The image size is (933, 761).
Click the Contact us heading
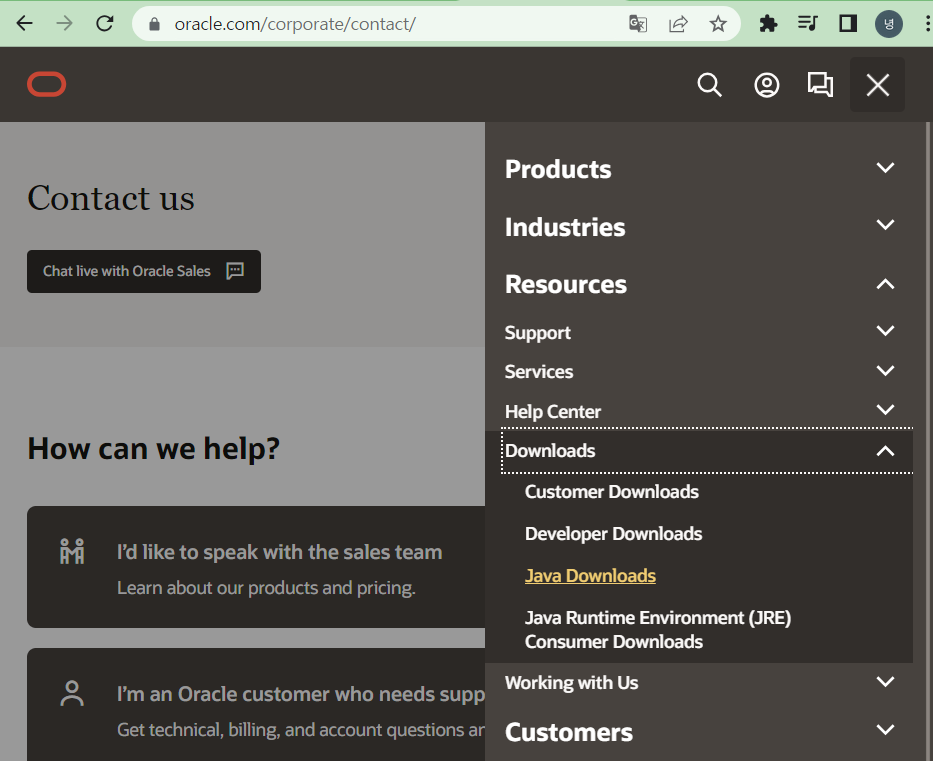coord(111,198)
